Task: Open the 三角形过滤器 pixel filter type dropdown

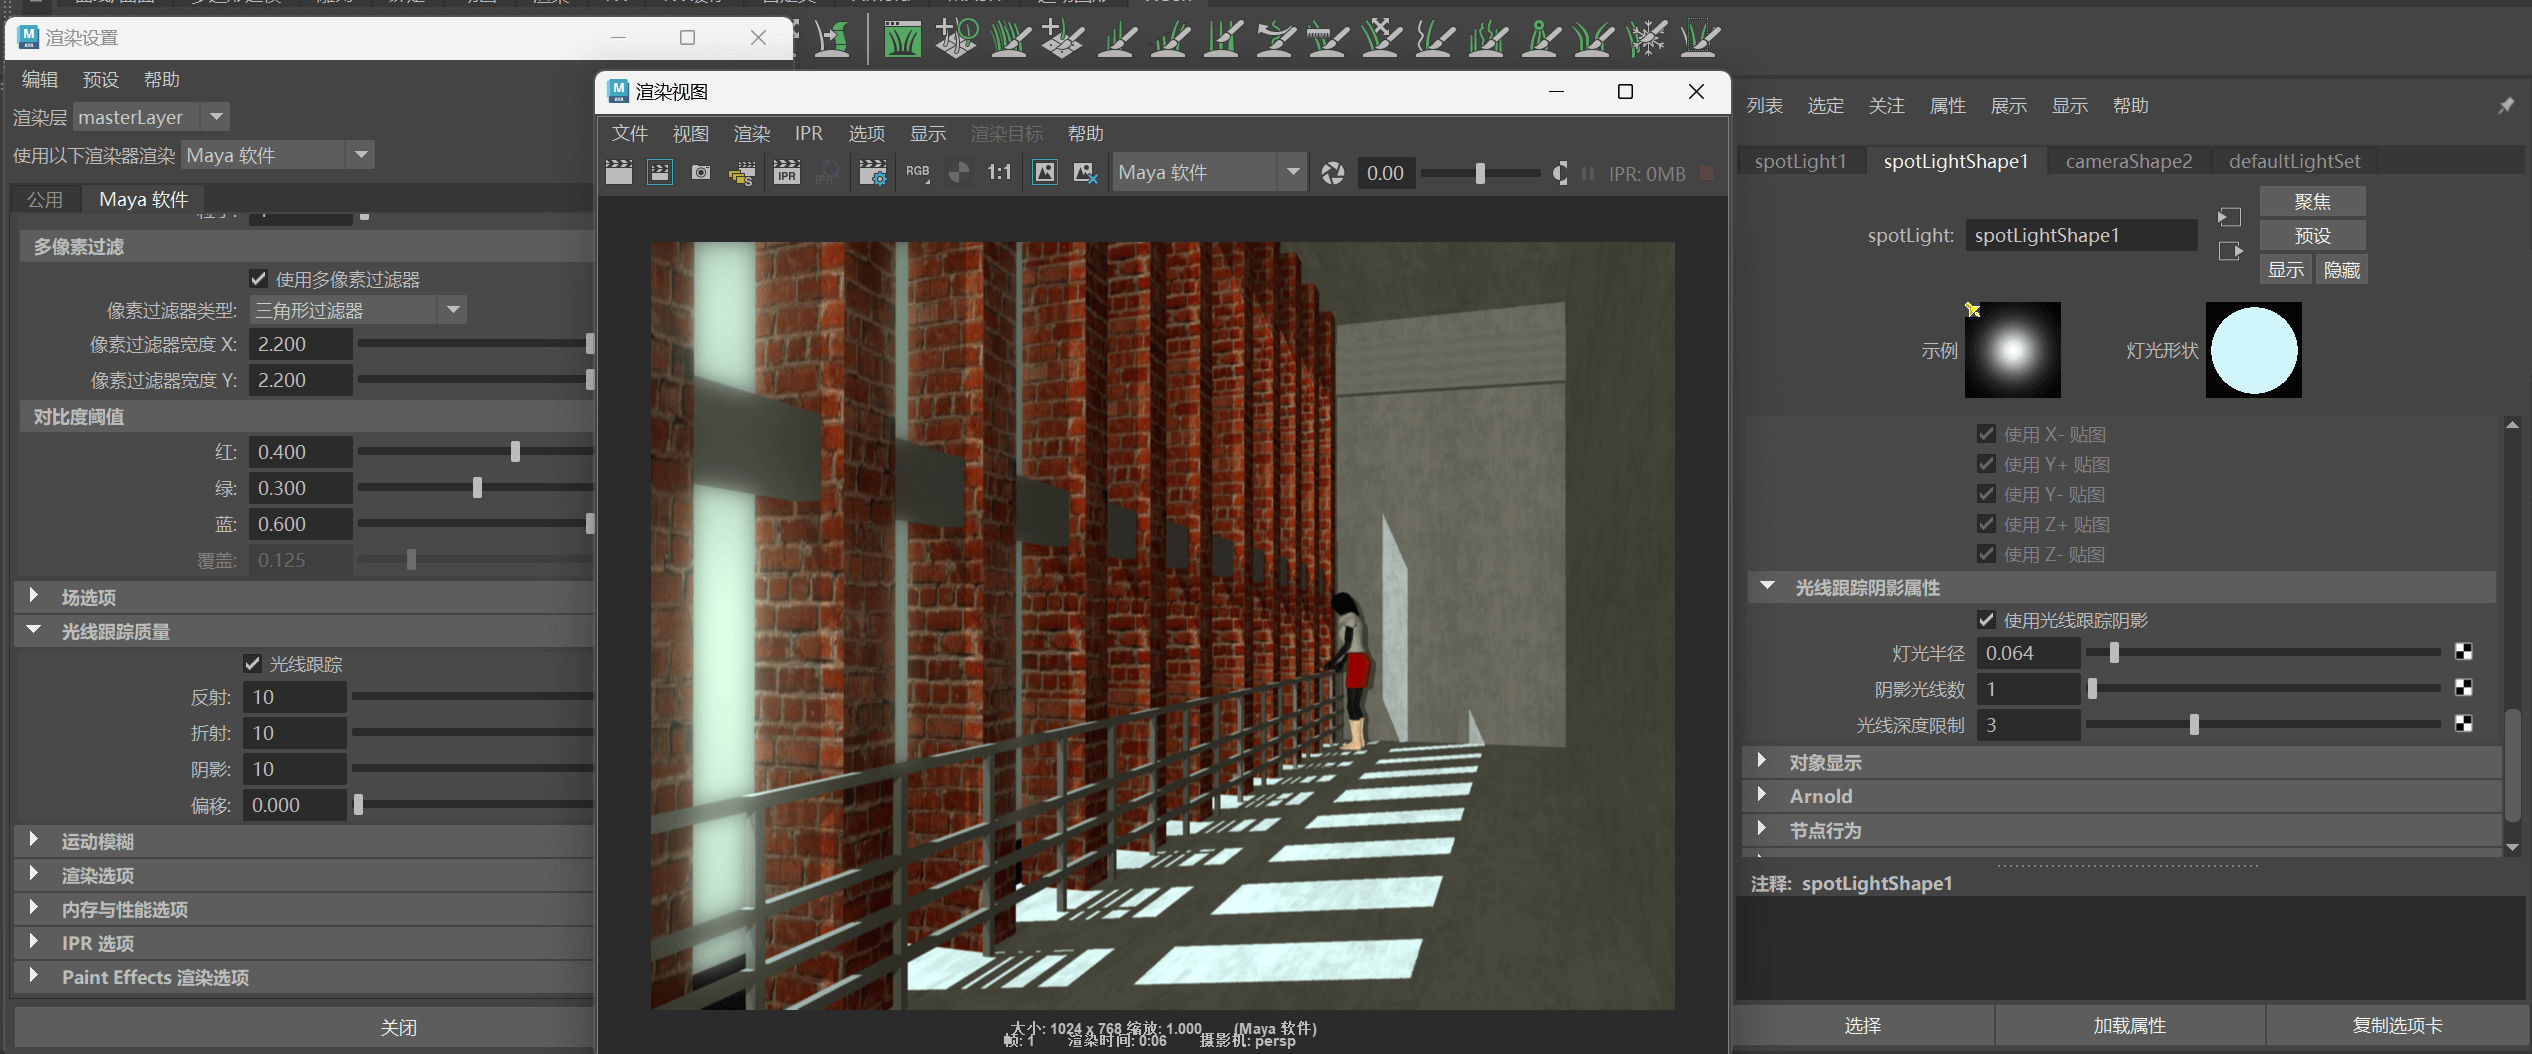Action: pos(357,310)
